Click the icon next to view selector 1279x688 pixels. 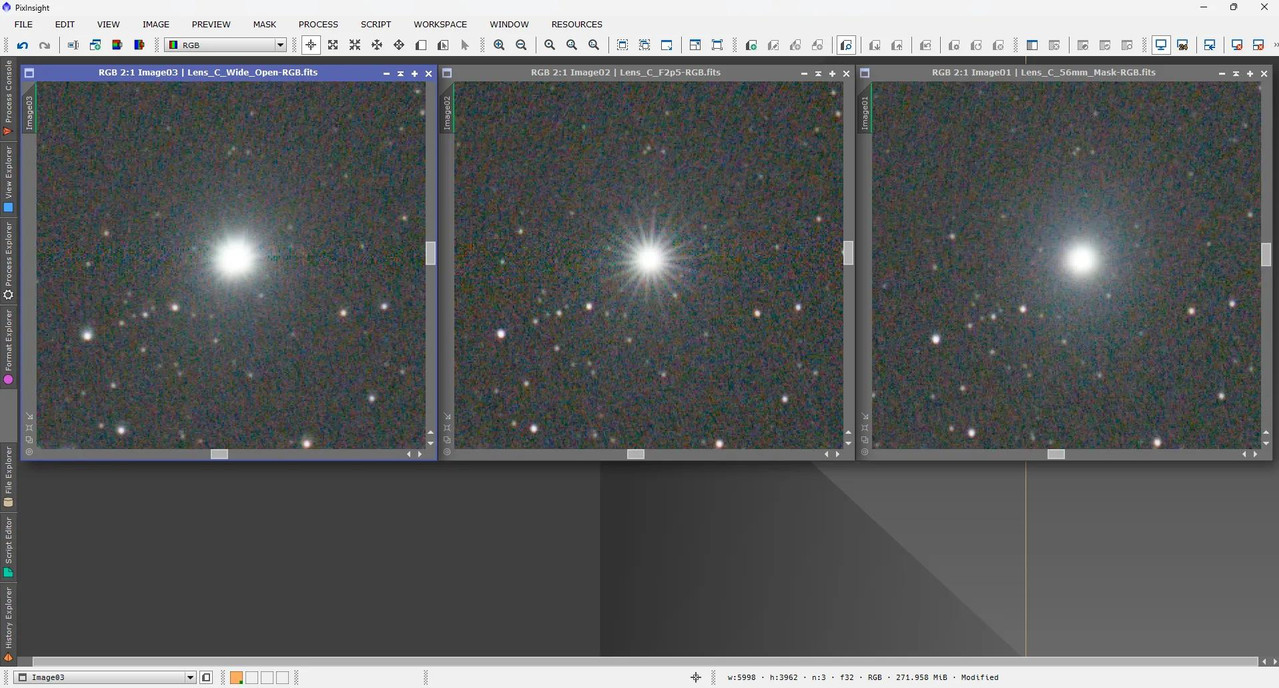[207, 677]
